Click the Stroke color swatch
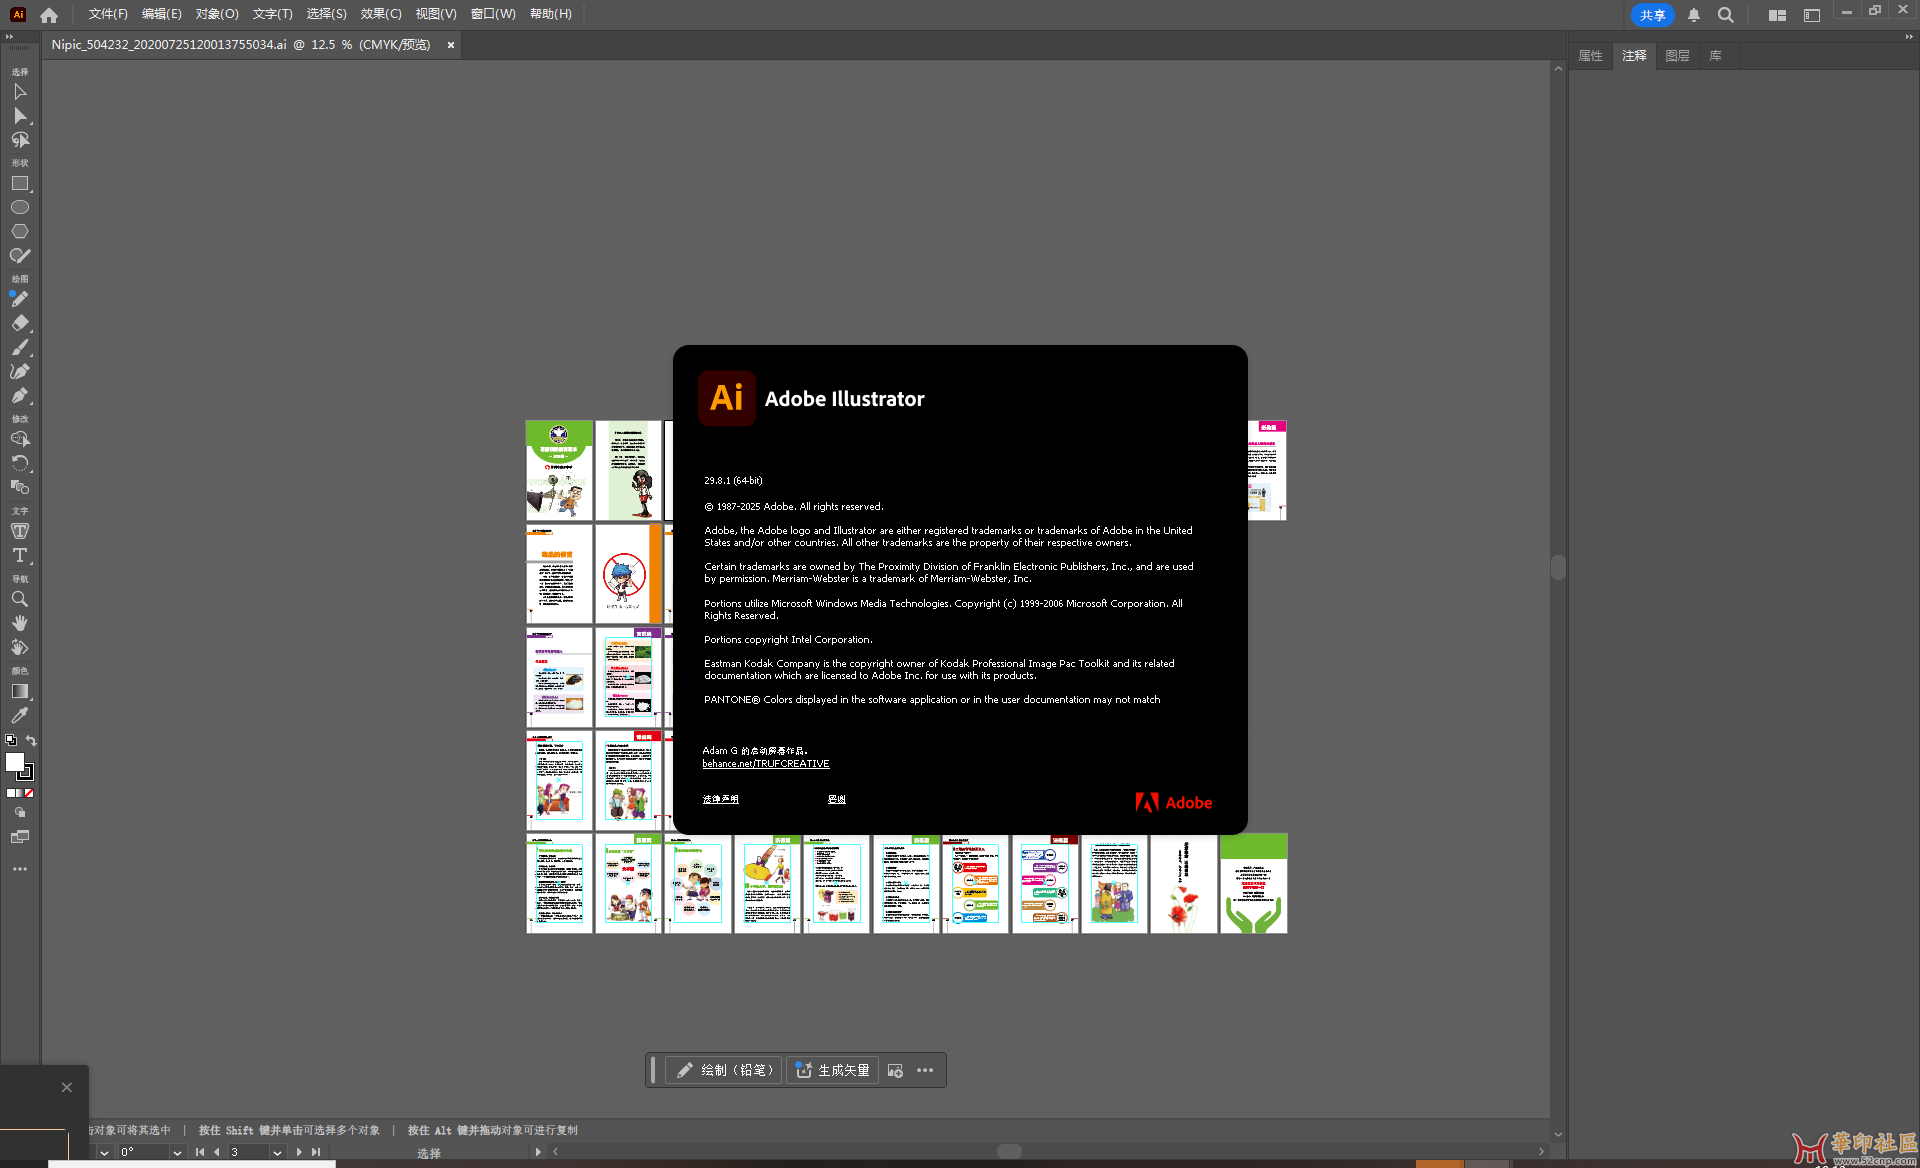1920x1168 pixels. click(26, 772)
